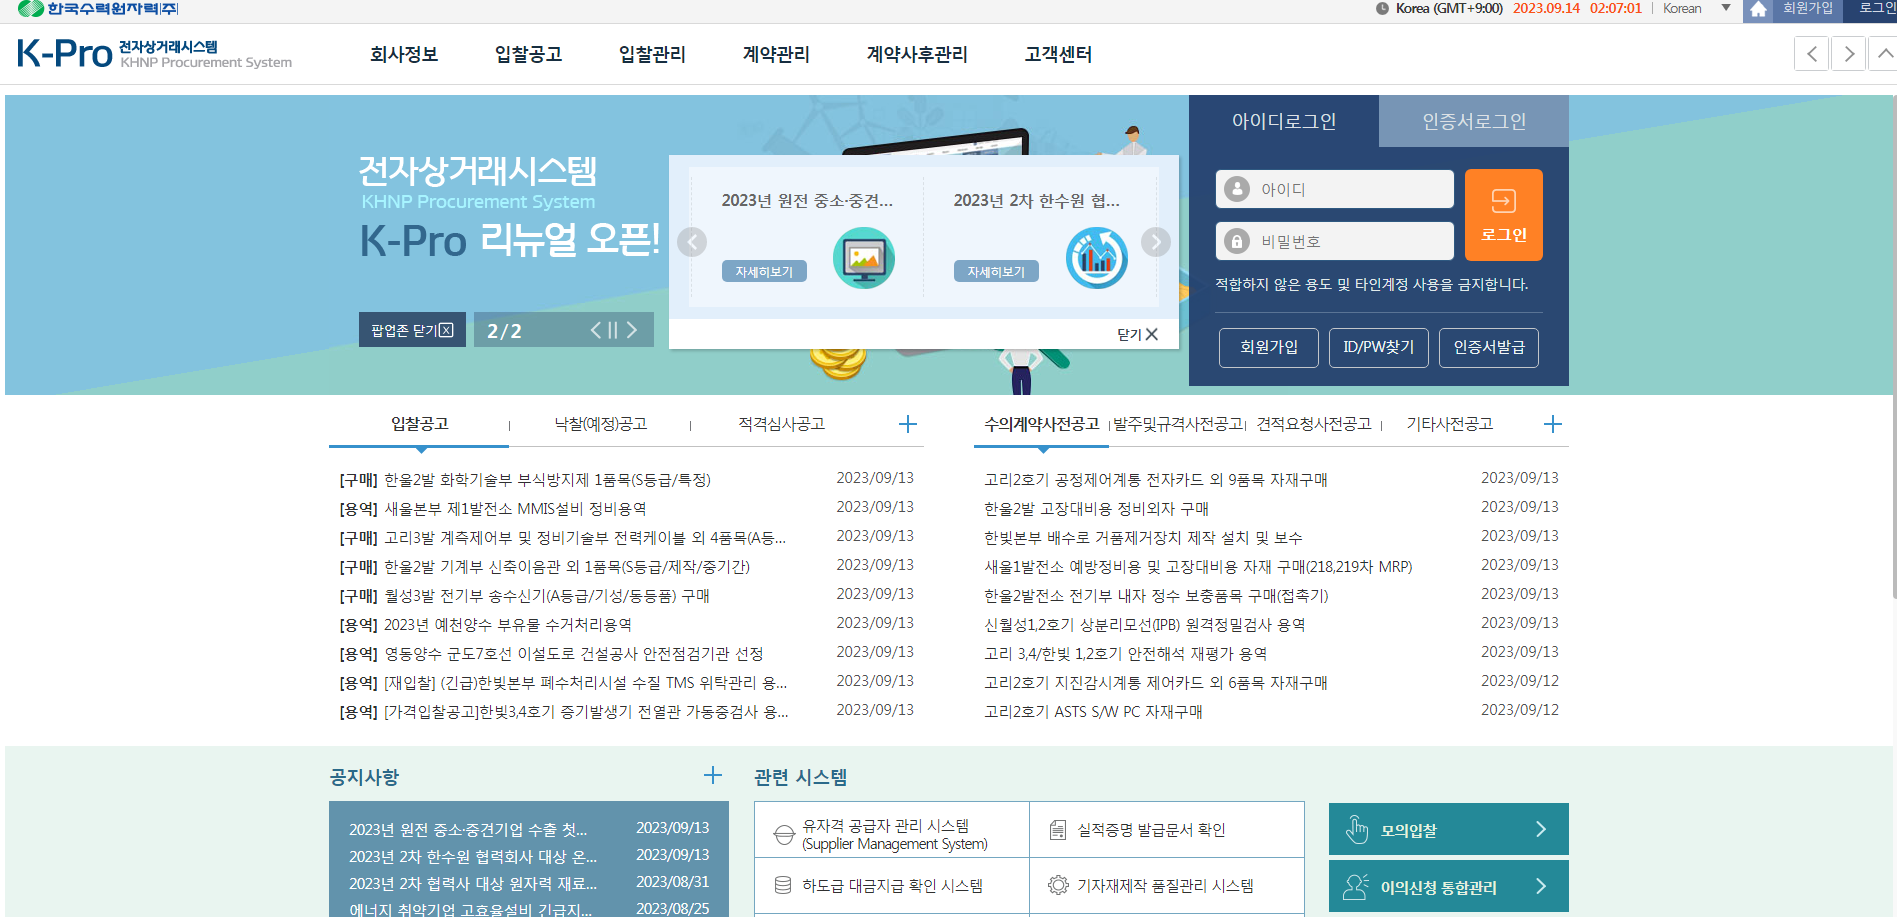Viewport: 1897px width, 917px height.
Task: Go back with the previous page arrow
Action: [1811, 54]
